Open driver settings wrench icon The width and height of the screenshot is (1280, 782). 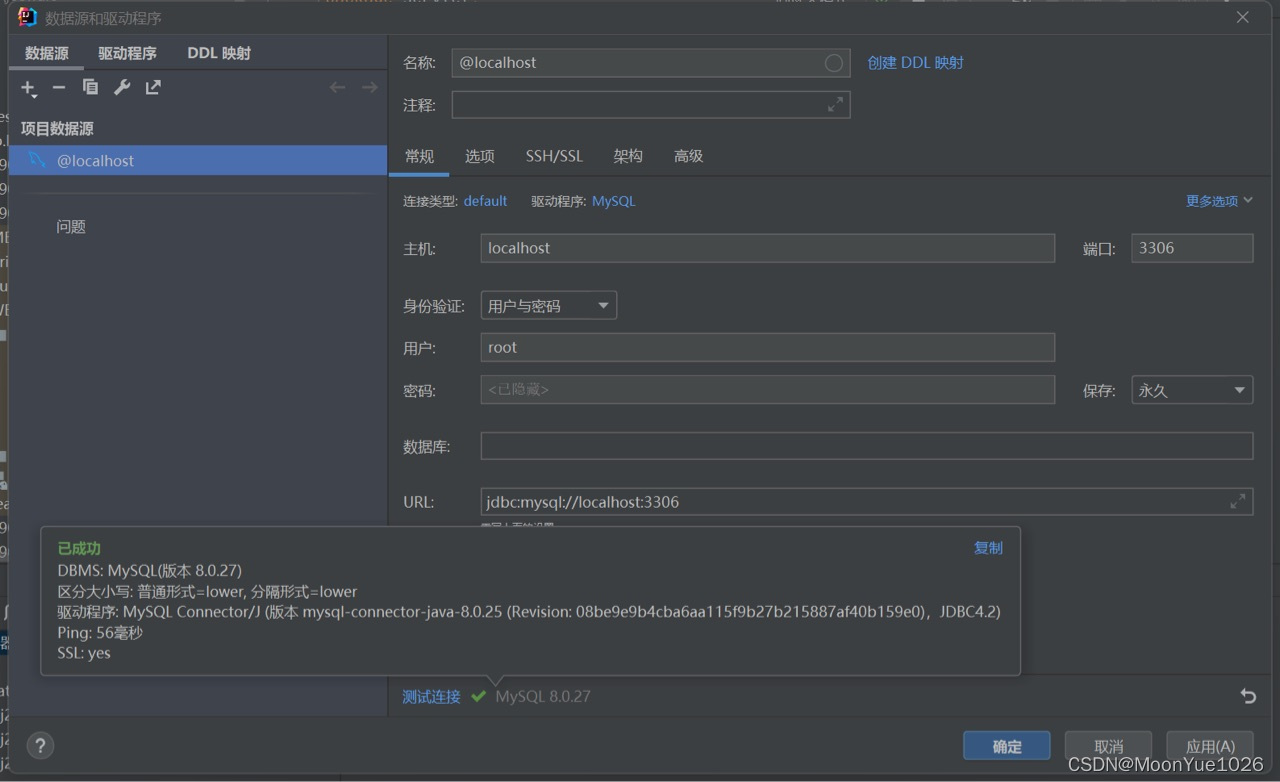point(122,88)
